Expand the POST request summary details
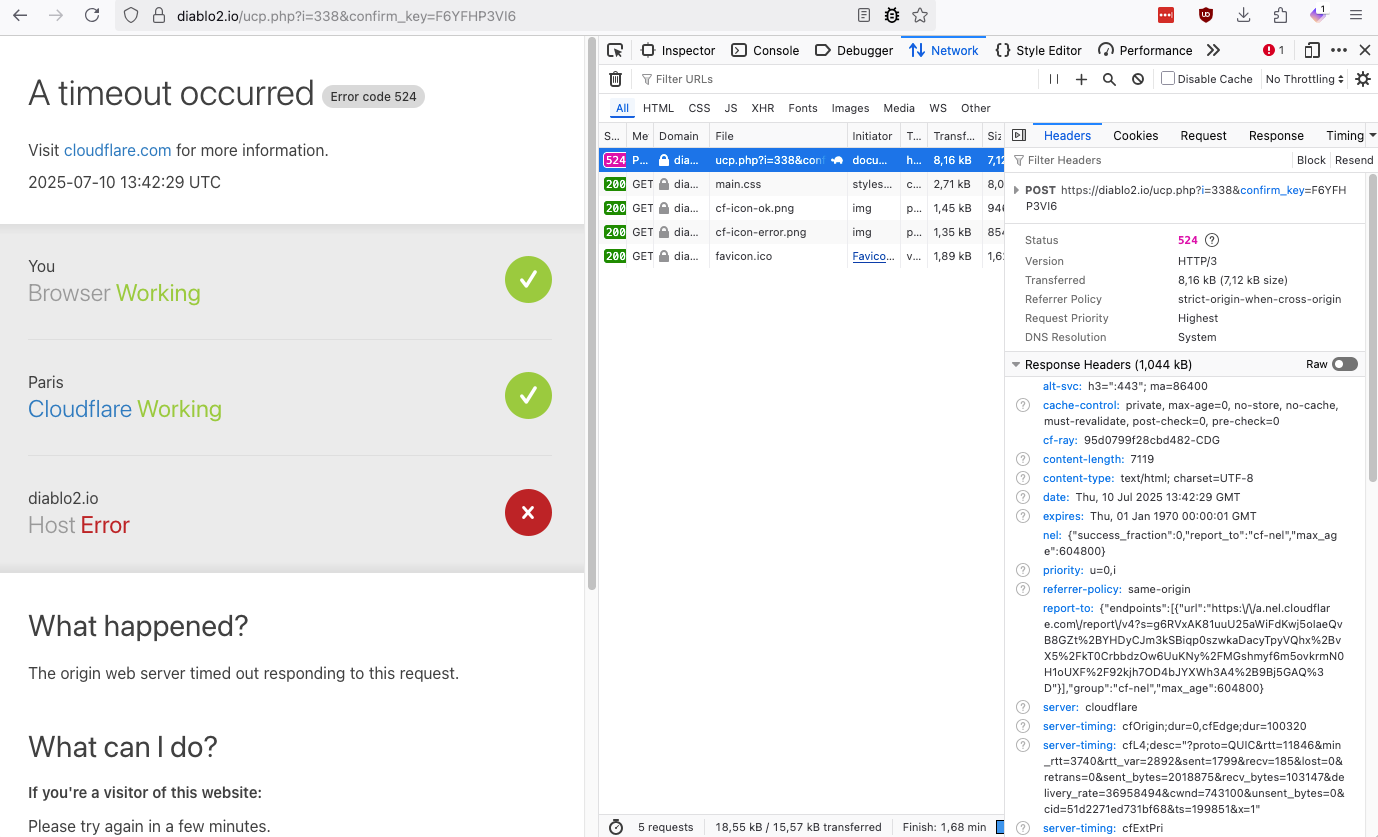Viewport: 1378px width, 837px height. (x=1016, y=190)
